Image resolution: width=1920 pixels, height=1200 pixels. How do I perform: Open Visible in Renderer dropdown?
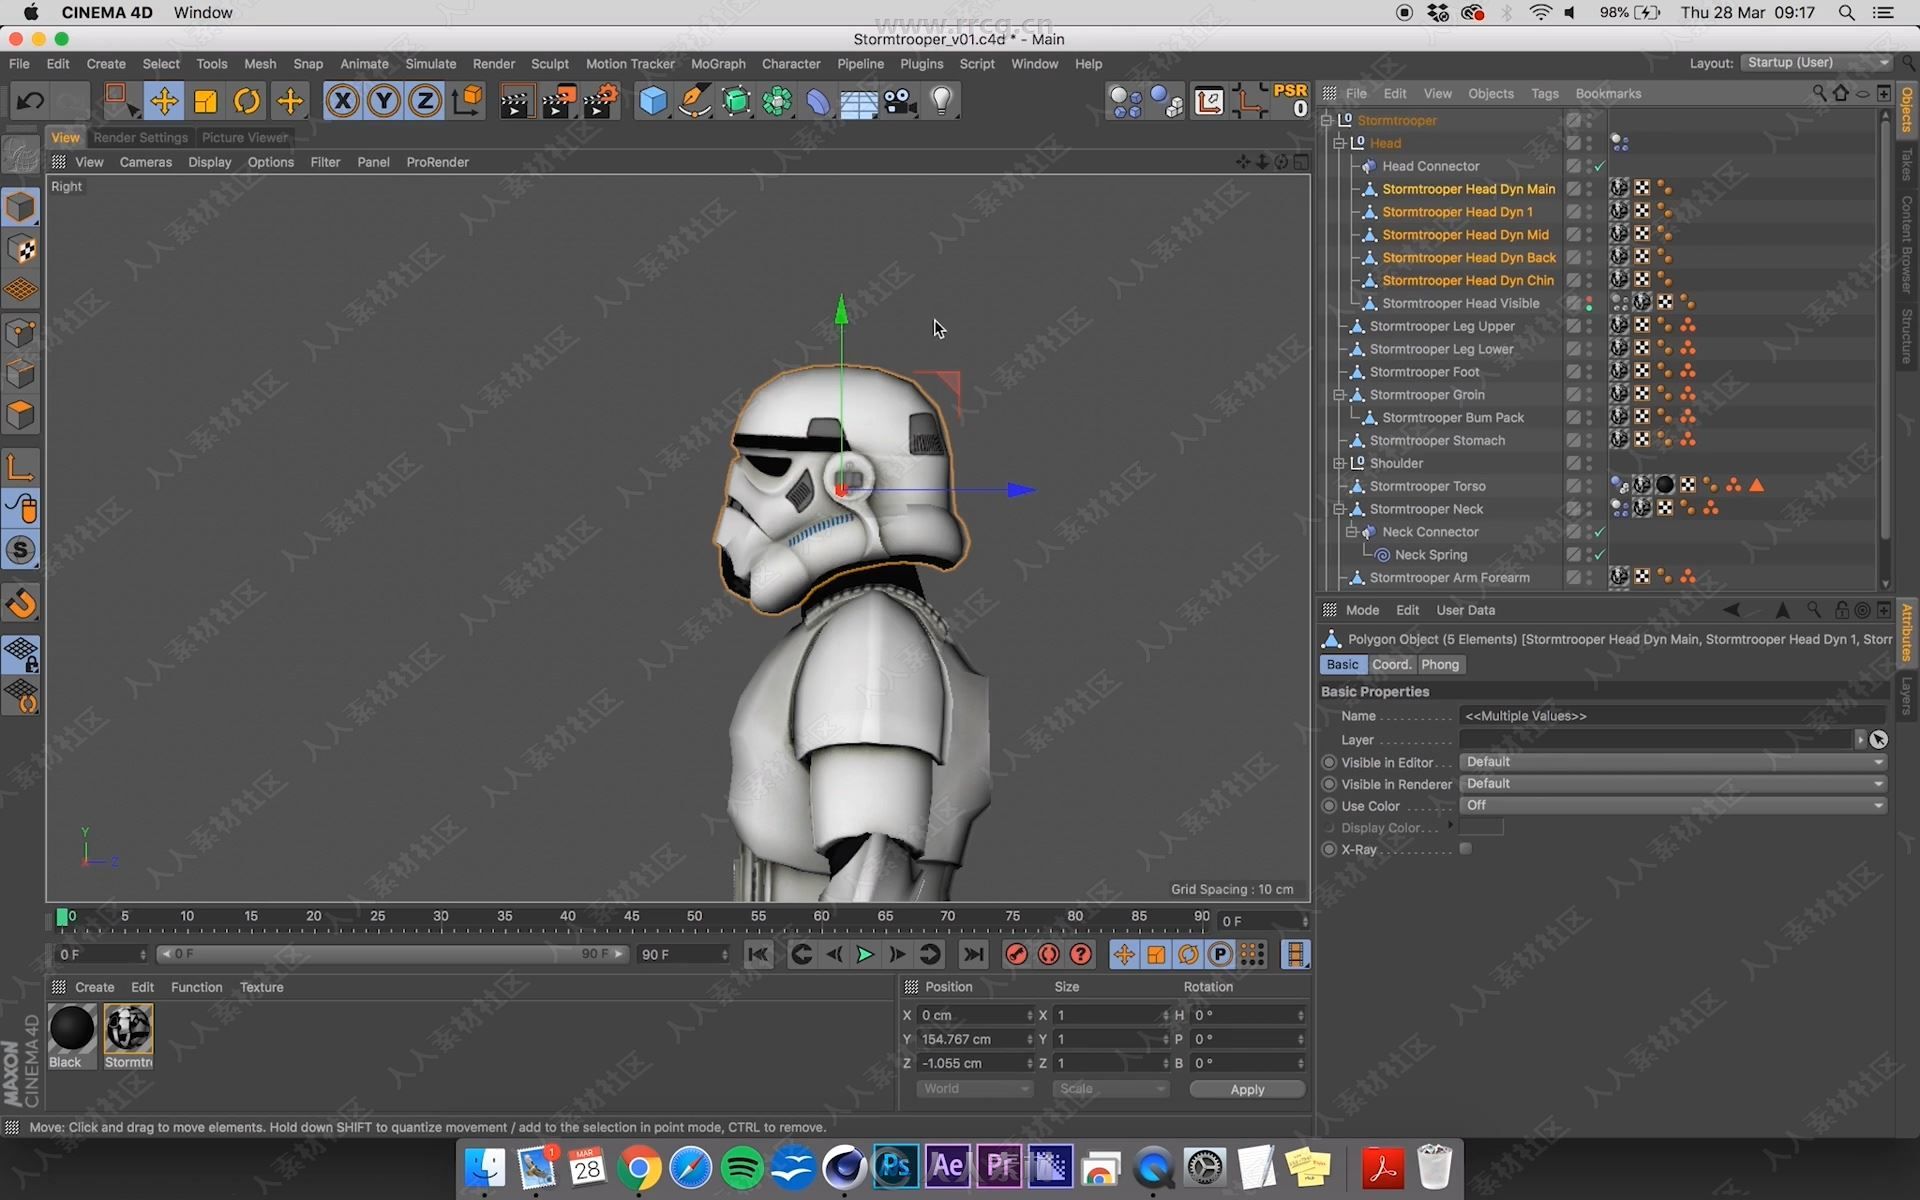[1673, 784]
